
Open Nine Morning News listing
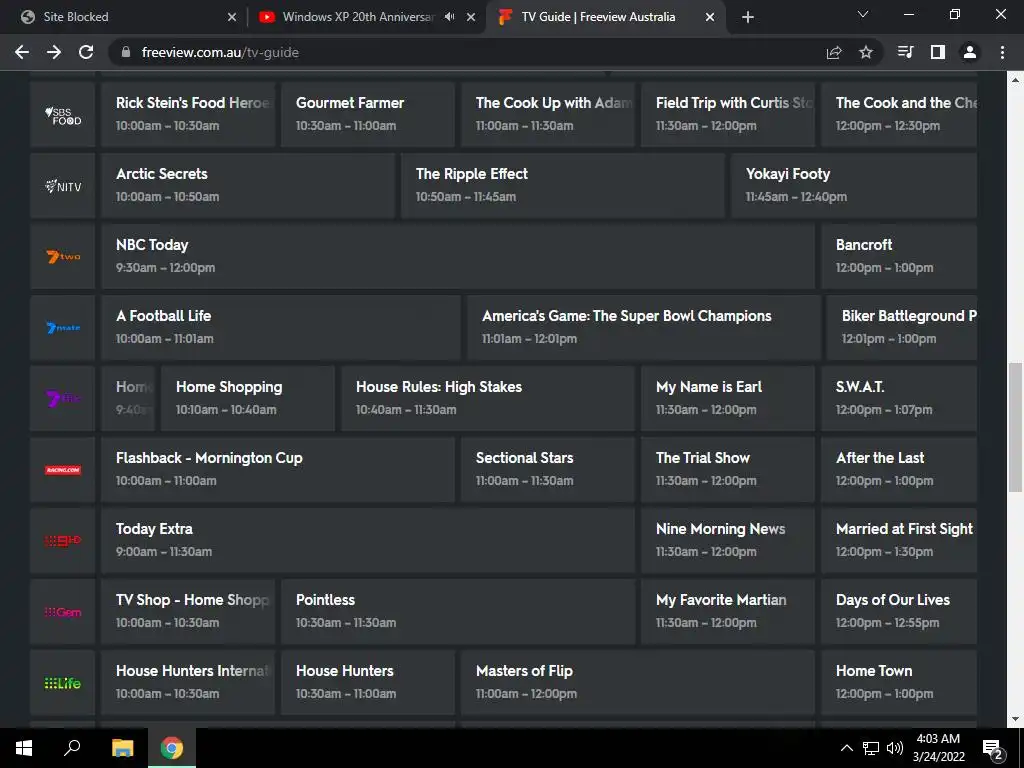[x=728, y=541]
